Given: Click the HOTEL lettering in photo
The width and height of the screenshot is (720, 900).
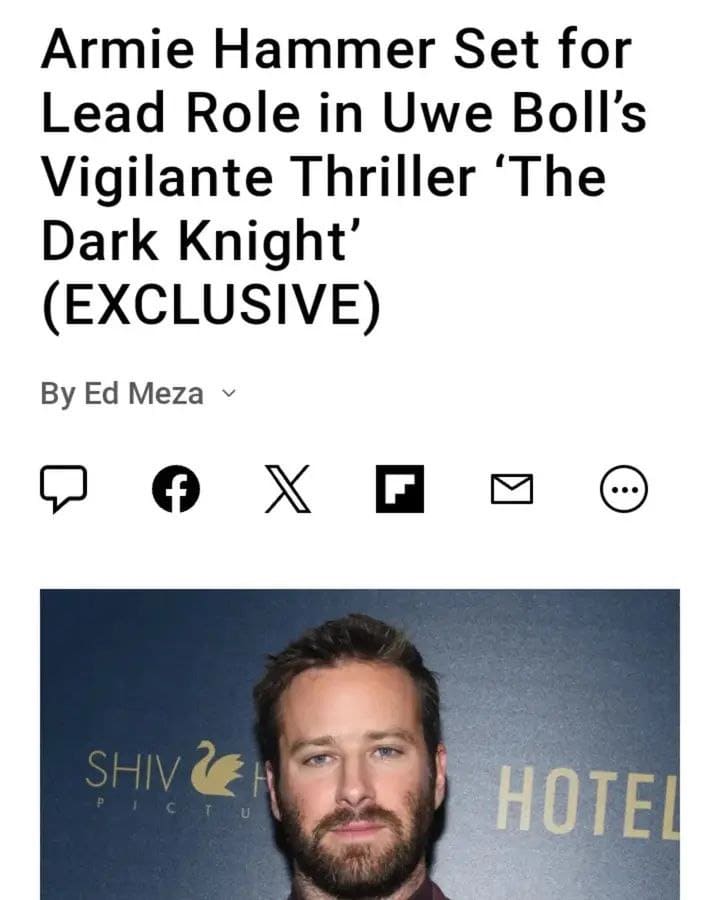Looking at the screenshot, I should coord(587,802).
